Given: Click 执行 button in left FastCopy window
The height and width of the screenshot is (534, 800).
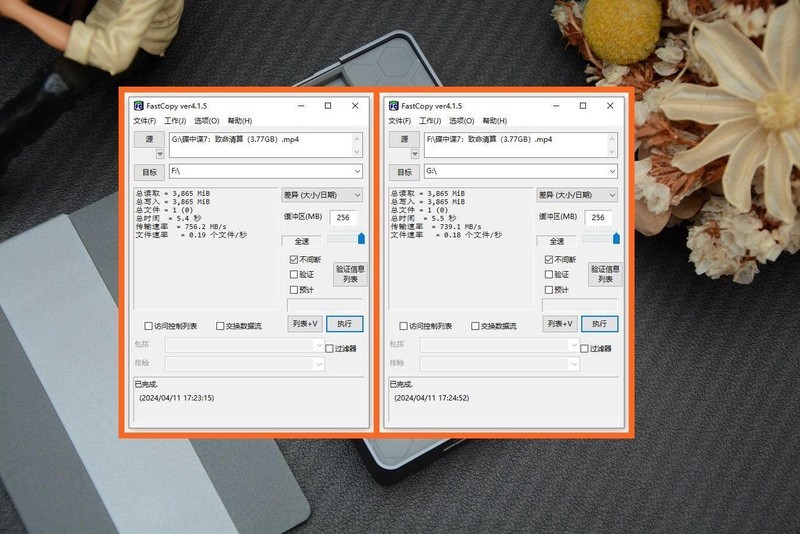Looking at the screenshot, I should pos(344,324).
